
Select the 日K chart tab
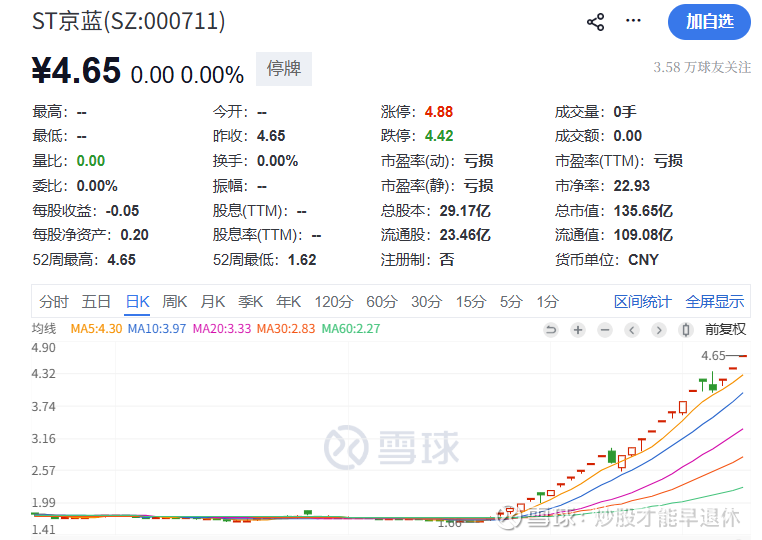point(137,302)
